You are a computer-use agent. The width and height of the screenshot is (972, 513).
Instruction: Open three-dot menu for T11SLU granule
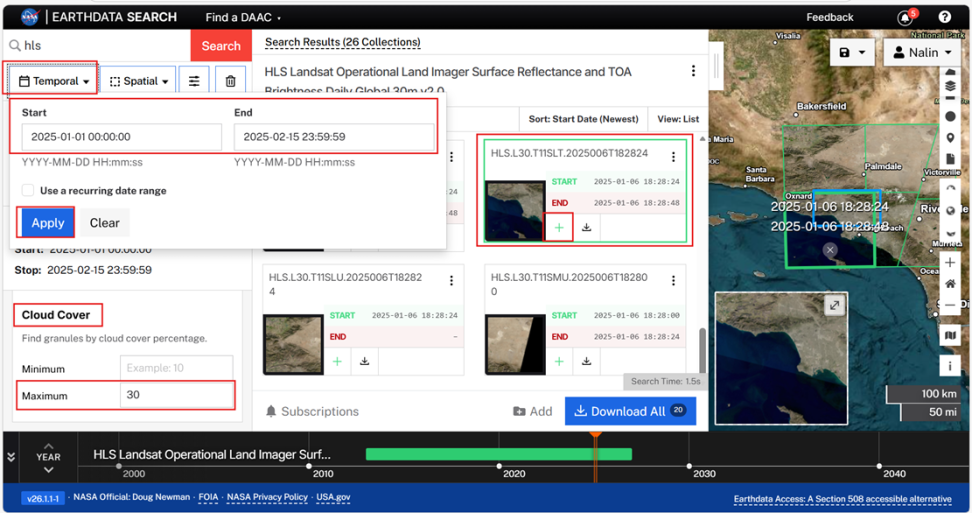point(451,281)
